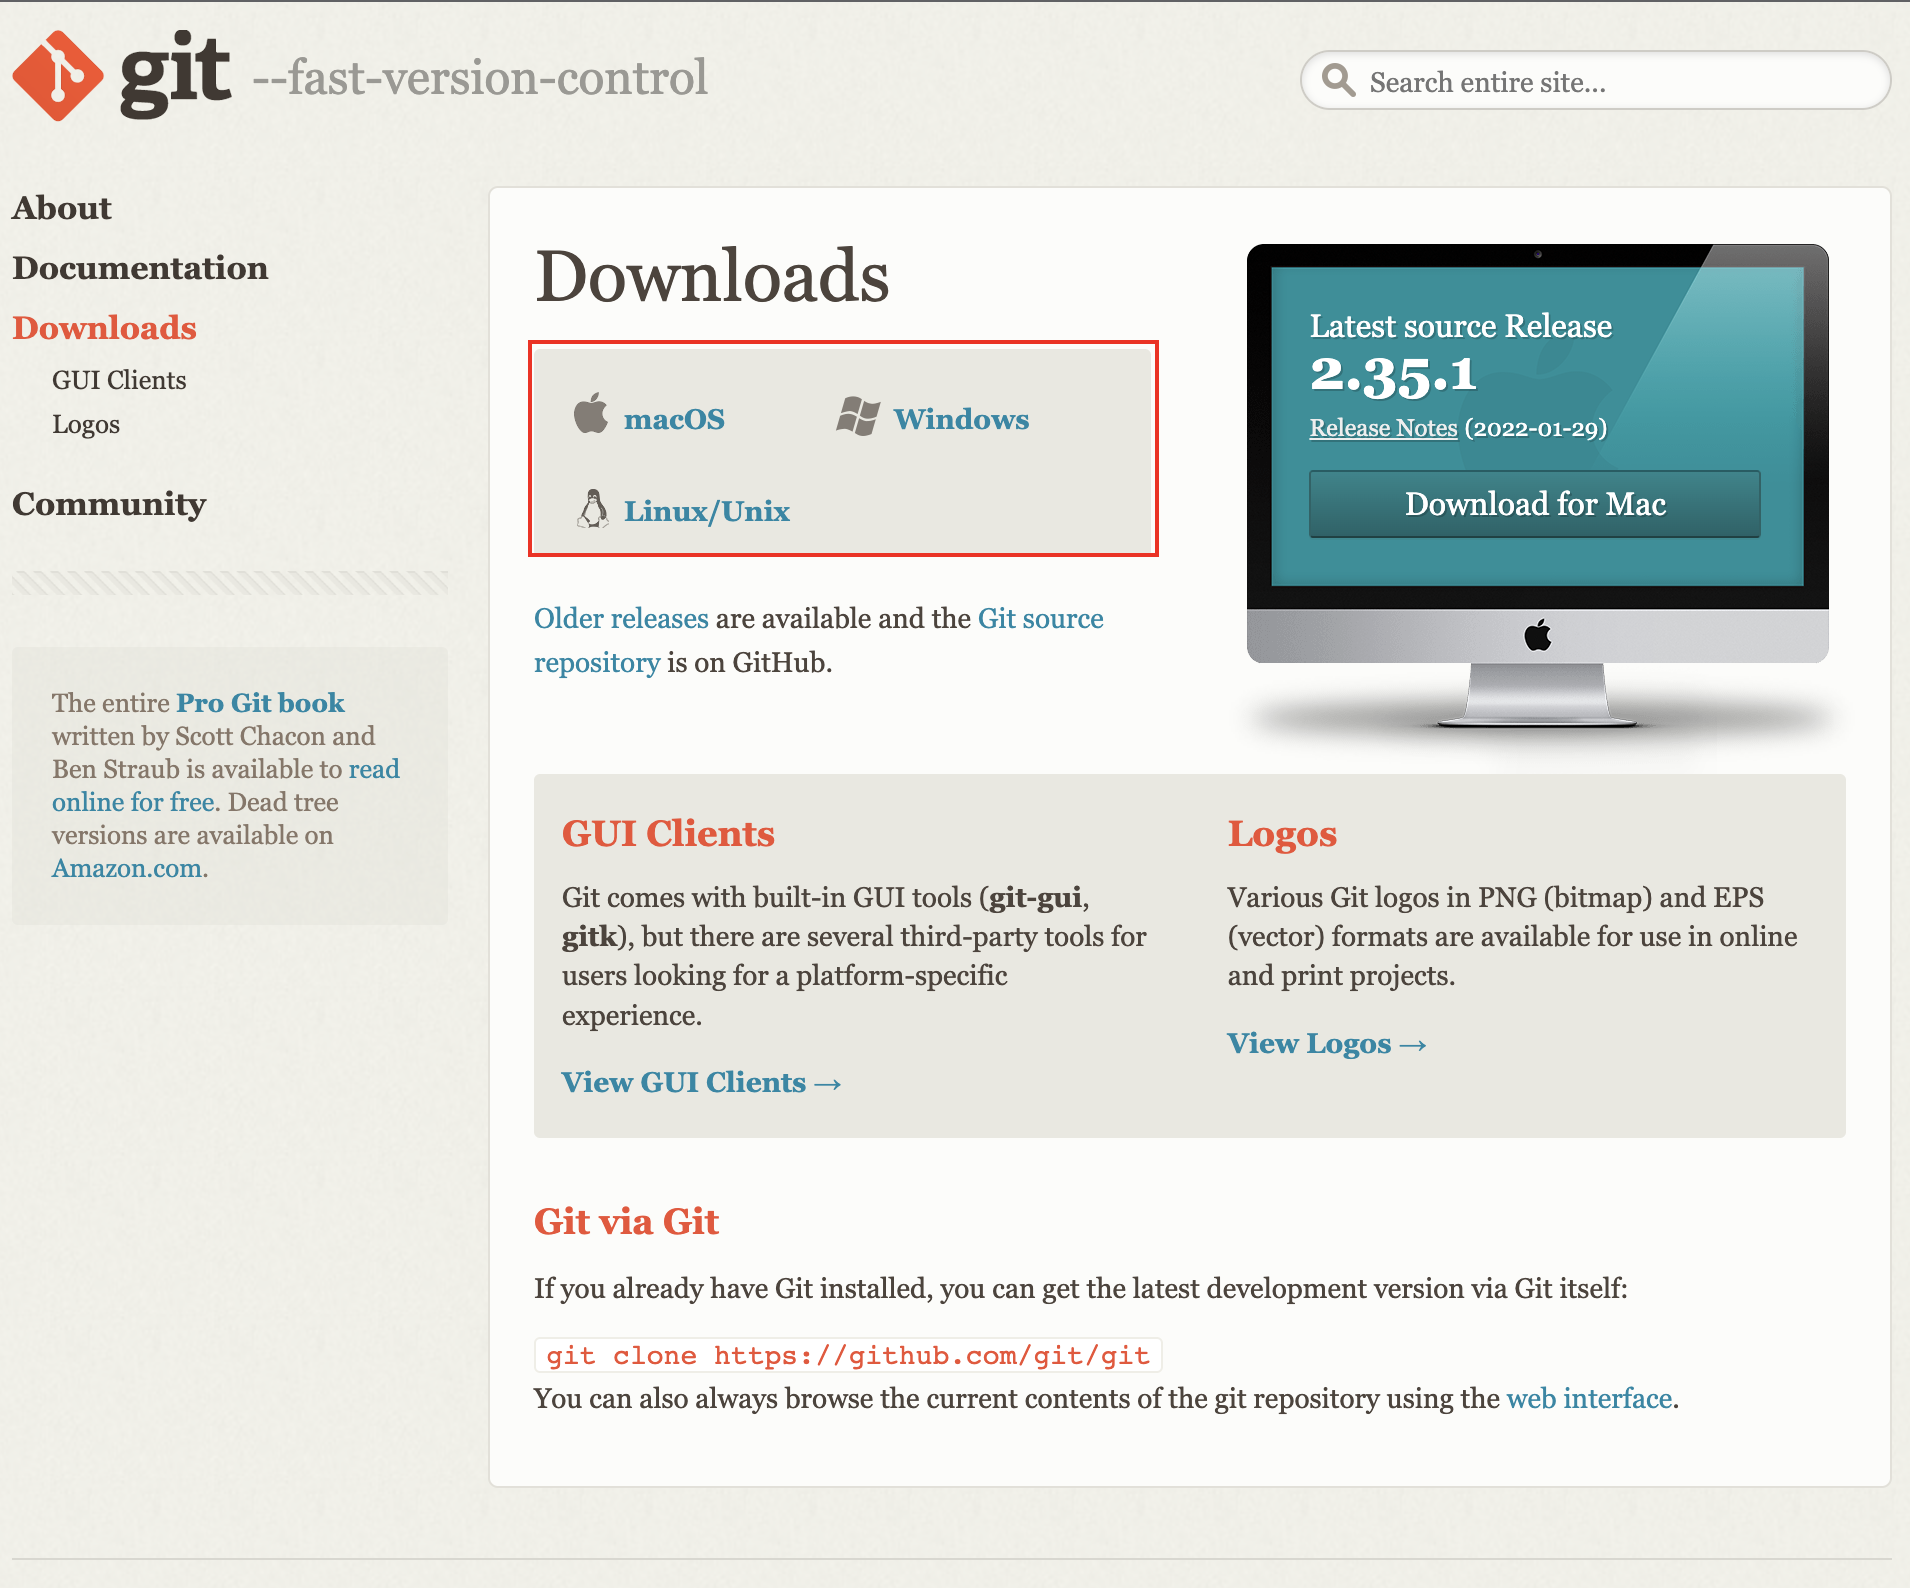The height and width of the screenshot is (1588, 1910).
Task: Select Downloads in the sidebar
Action: (x=104, y=328)
